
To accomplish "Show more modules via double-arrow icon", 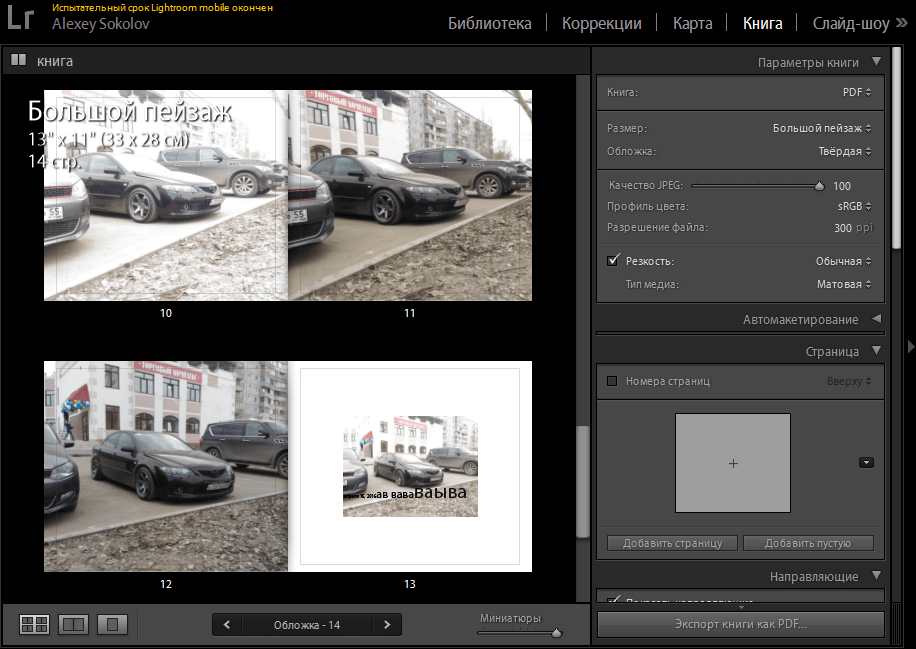I will (x=902, y=23).
